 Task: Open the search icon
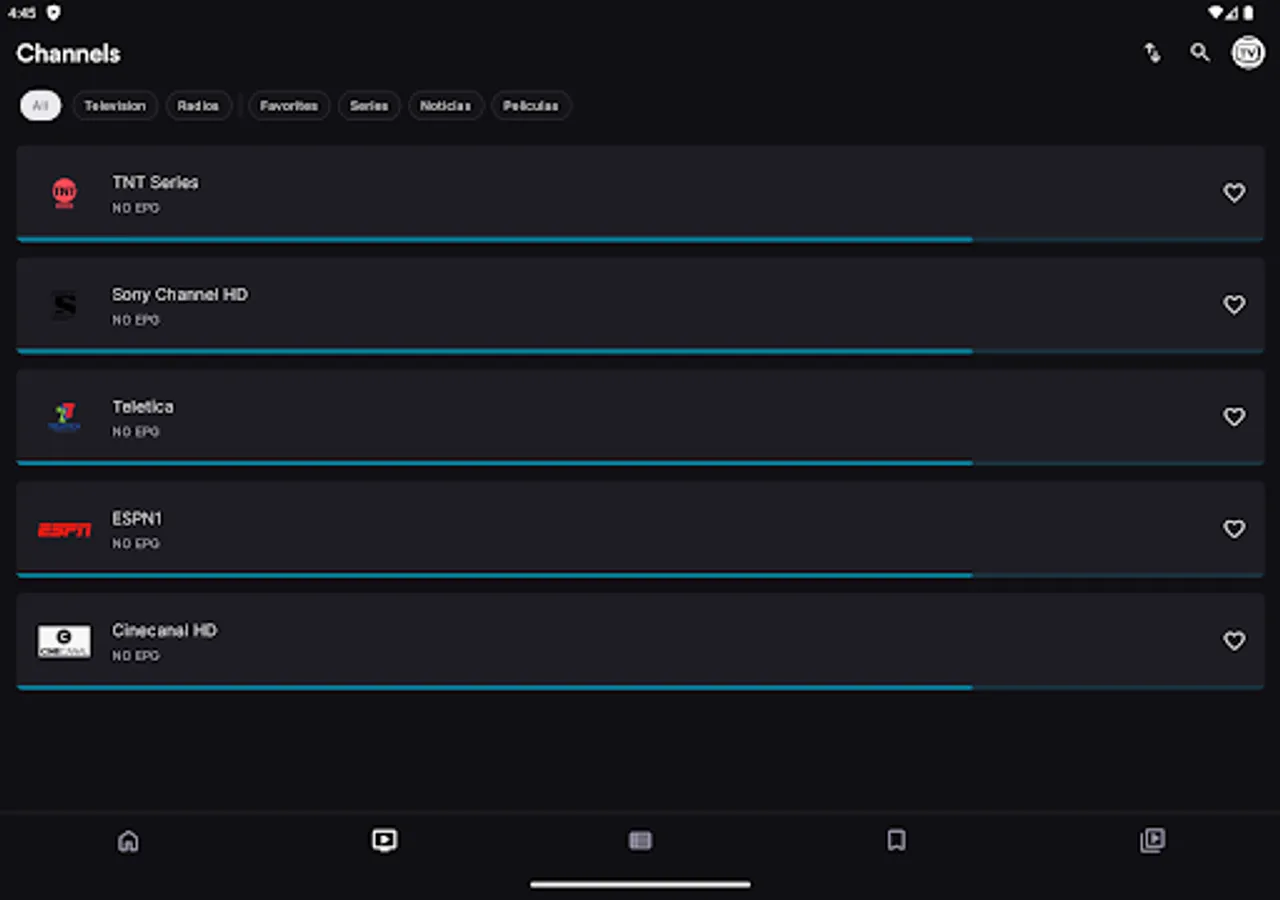click(1200, 53)
